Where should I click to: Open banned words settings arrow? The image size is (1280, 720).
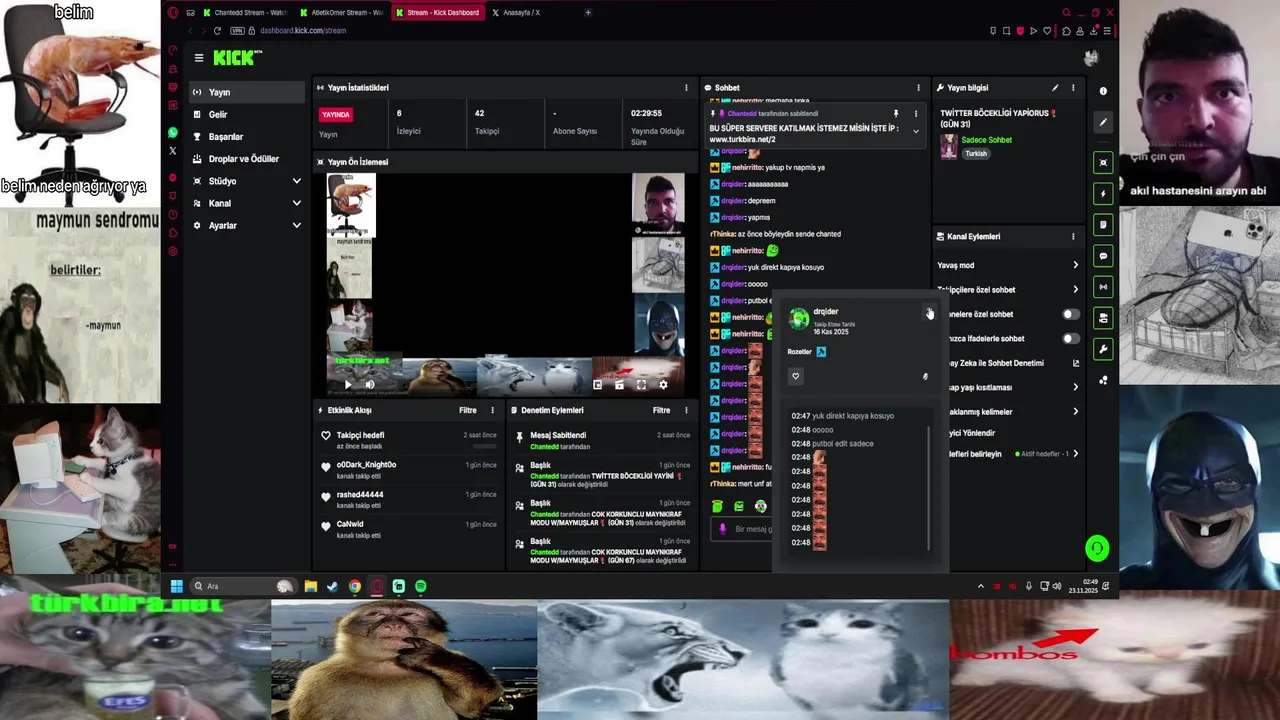(x=1075, y=411)
